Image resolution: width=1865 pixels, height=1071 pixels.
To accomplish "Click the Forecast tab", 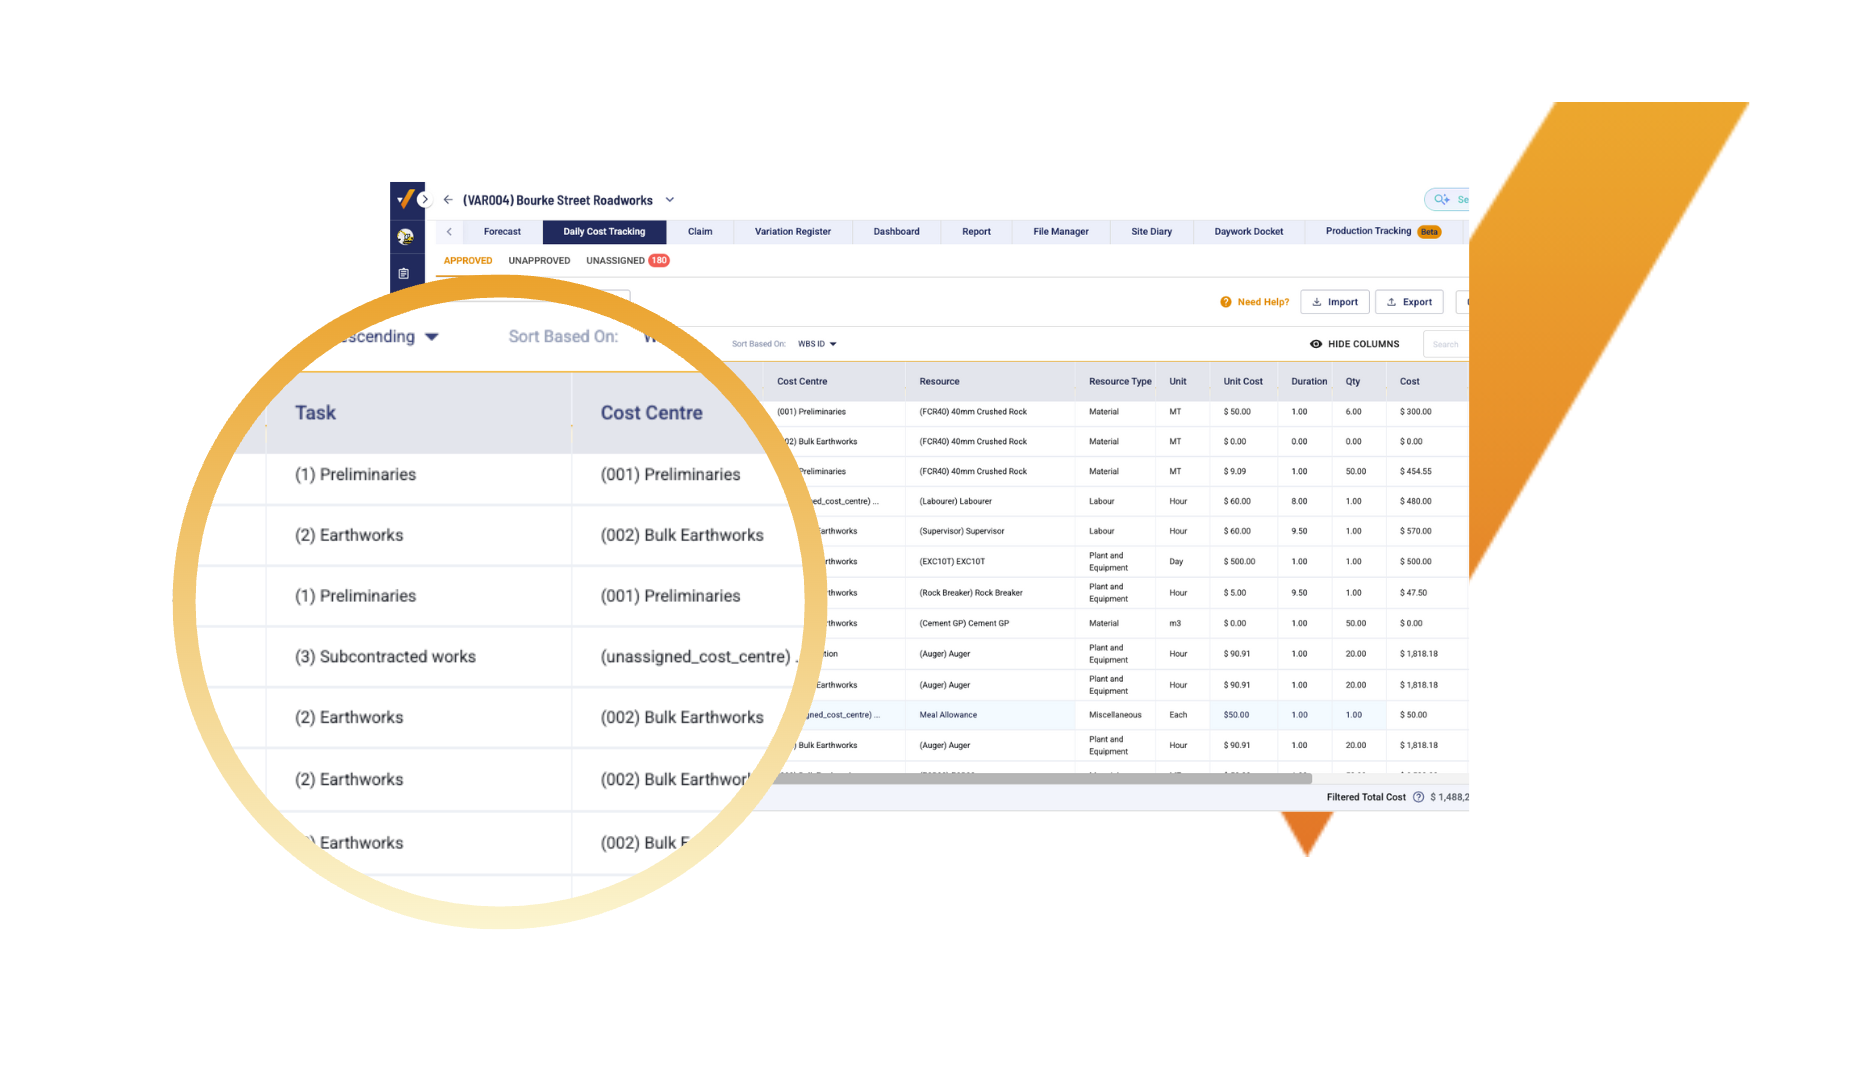I will [x=502, y=231].
